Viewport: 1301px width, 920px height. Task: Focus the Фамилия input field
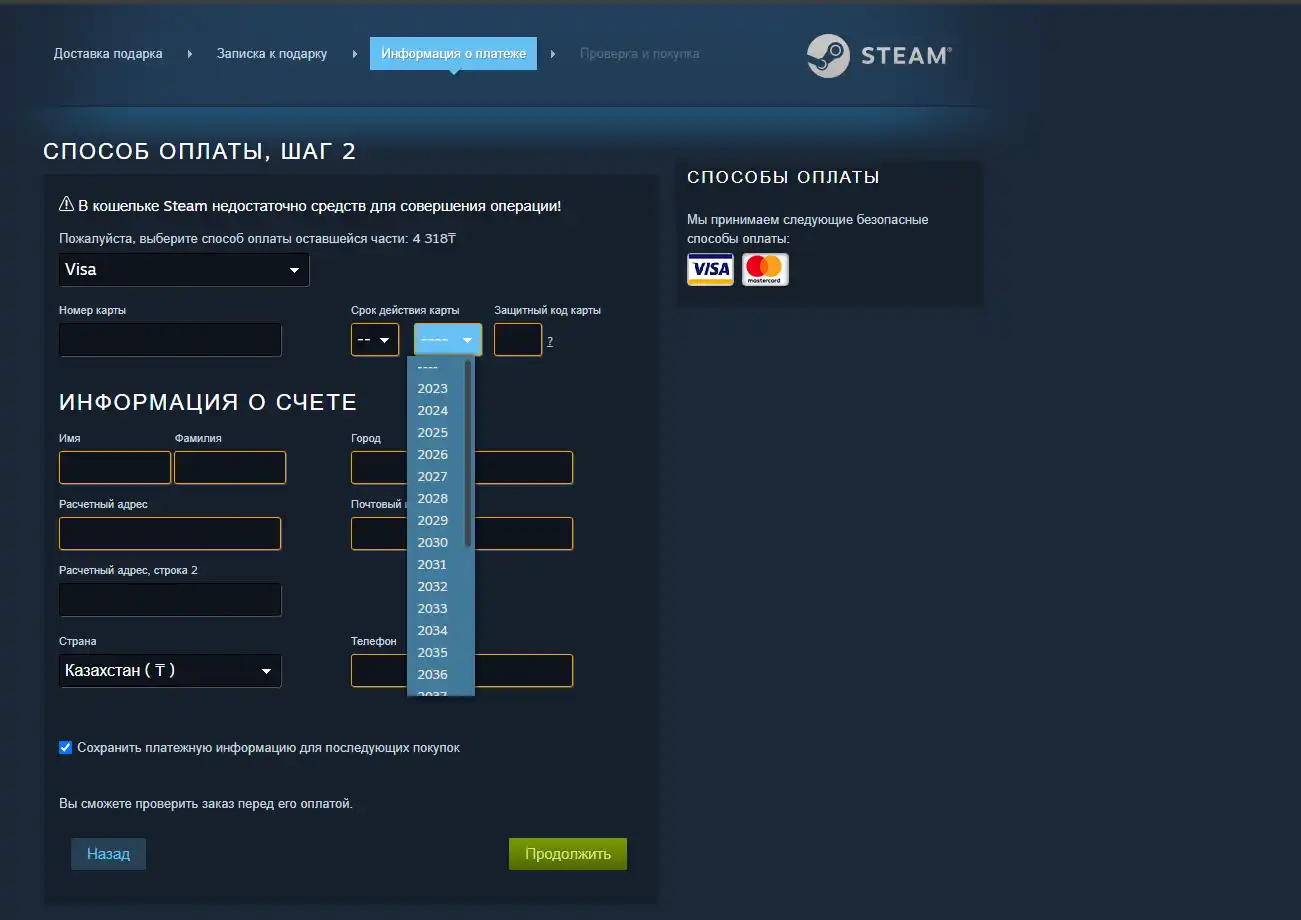click(230, 468)
